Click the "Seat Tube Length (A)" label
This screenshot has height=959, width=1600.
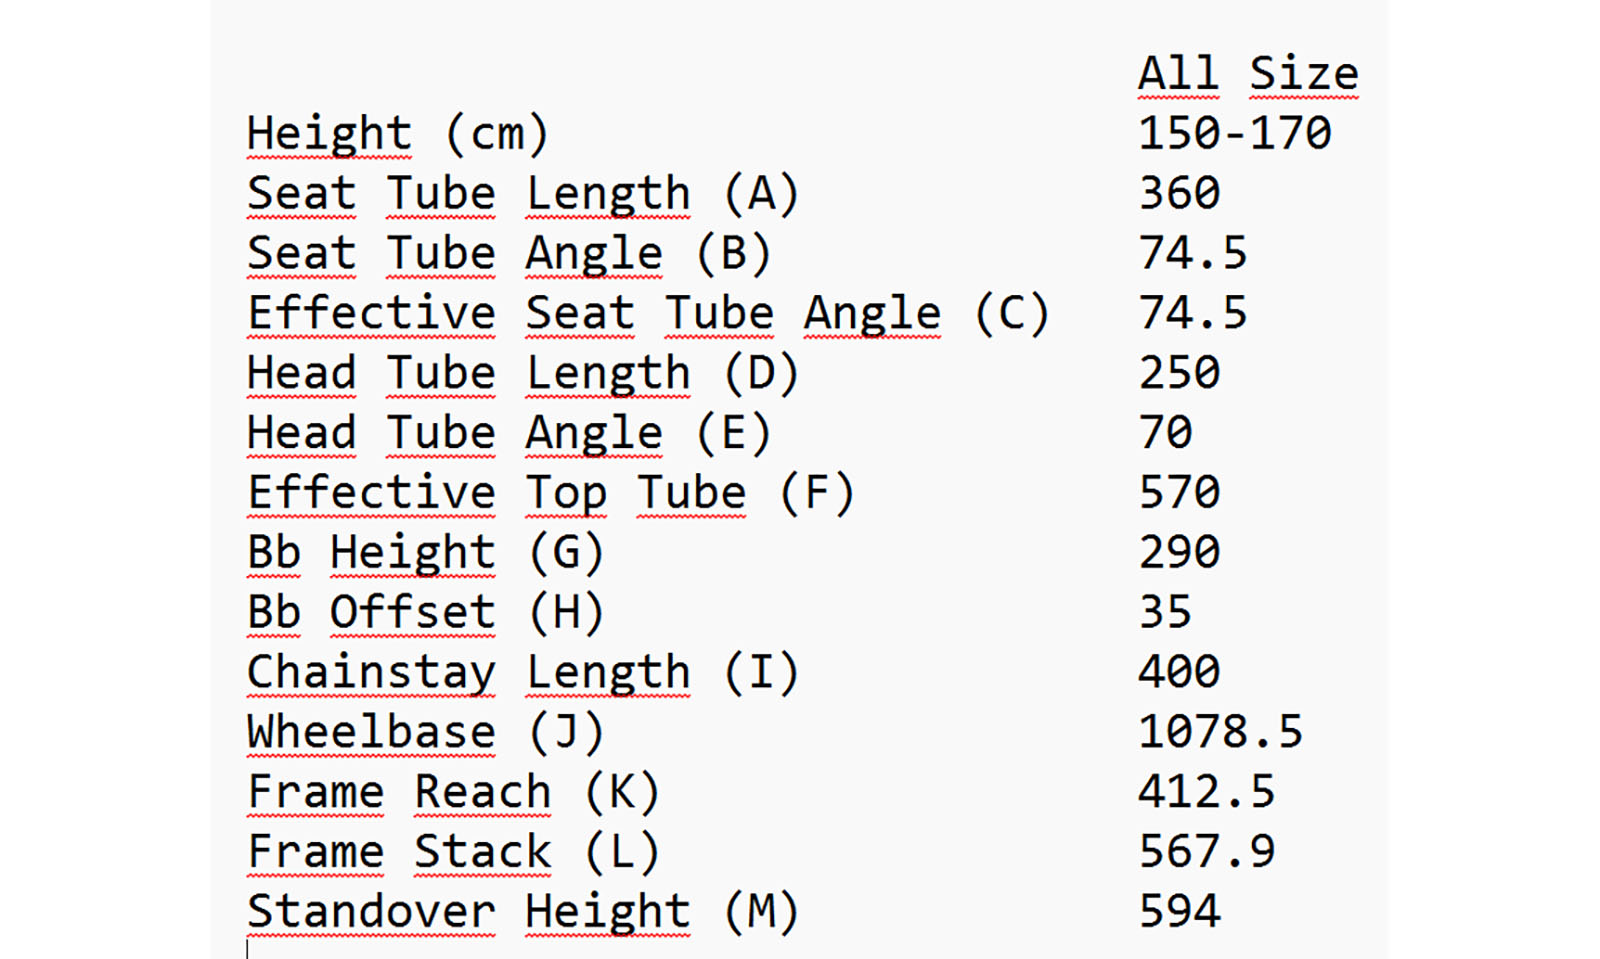(522, 194)
